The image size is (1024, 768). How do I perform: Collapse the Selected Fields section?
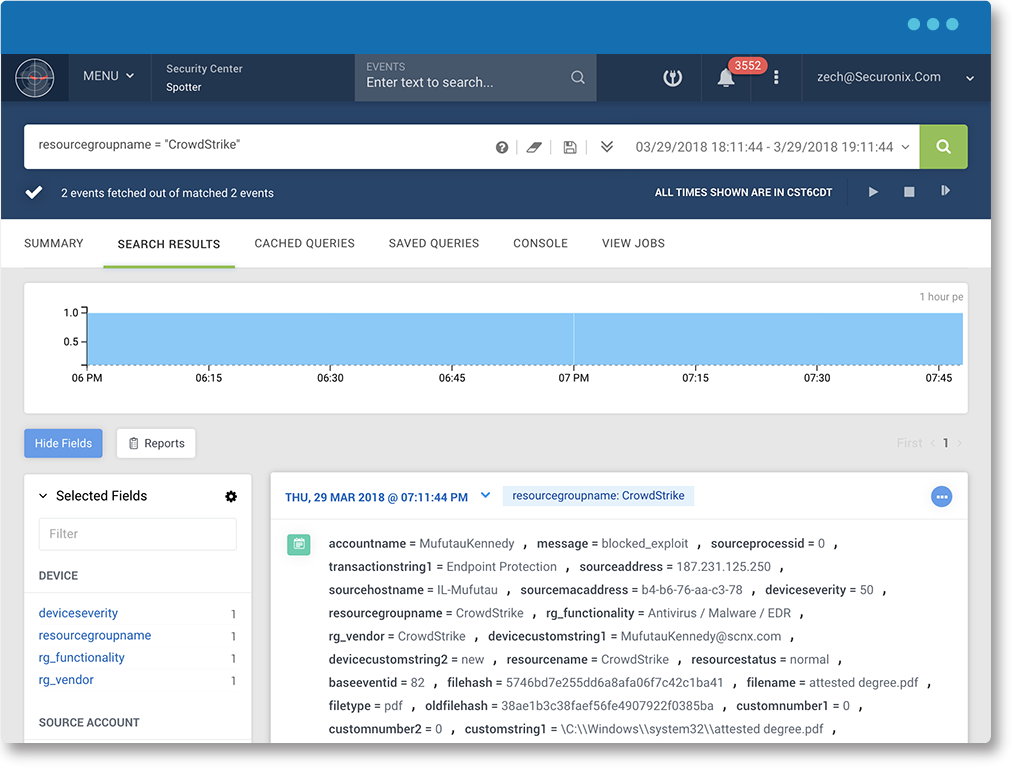[43, 496]
